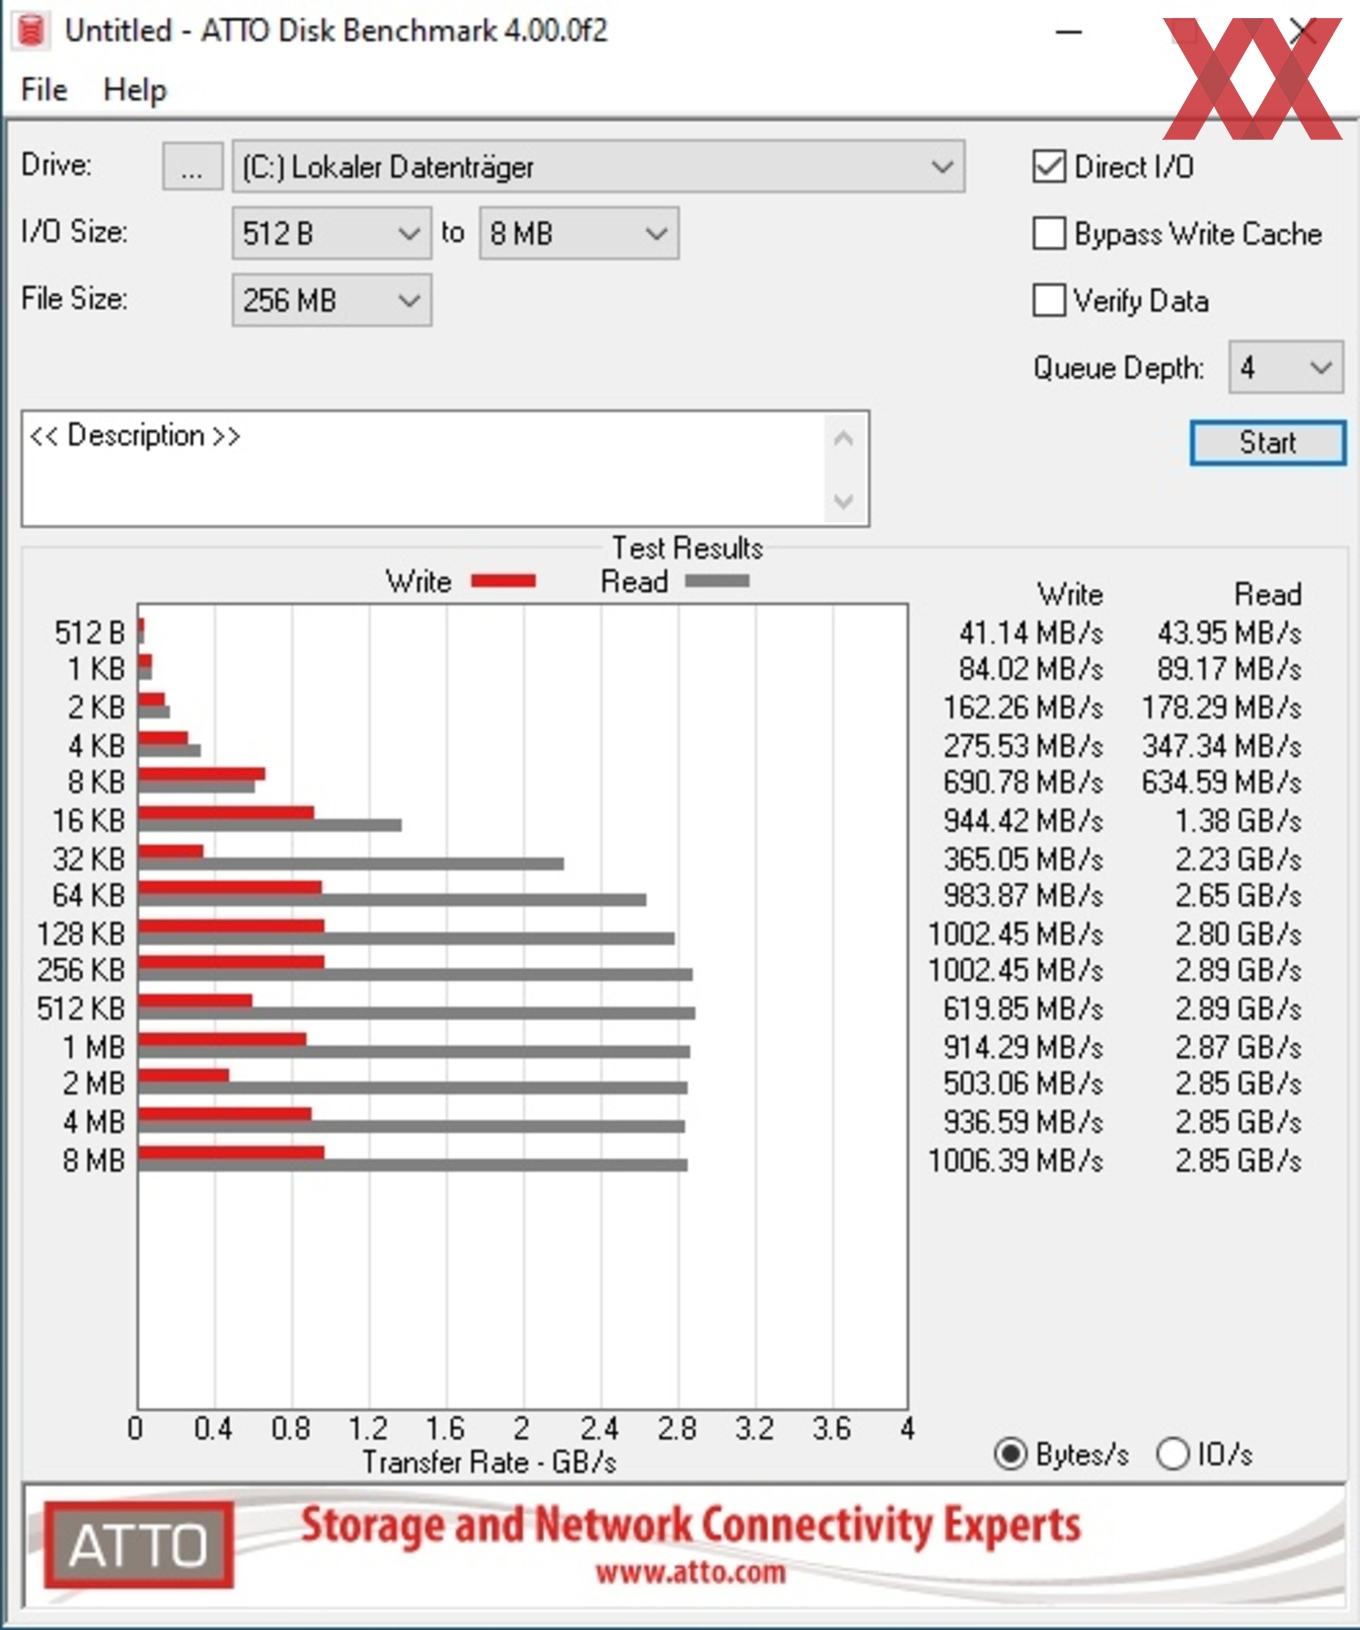This screenshot has width=1360, height=1630.
Task: Minimize the ATTO Disk Benchmark window
Action: pos(1069,32)
